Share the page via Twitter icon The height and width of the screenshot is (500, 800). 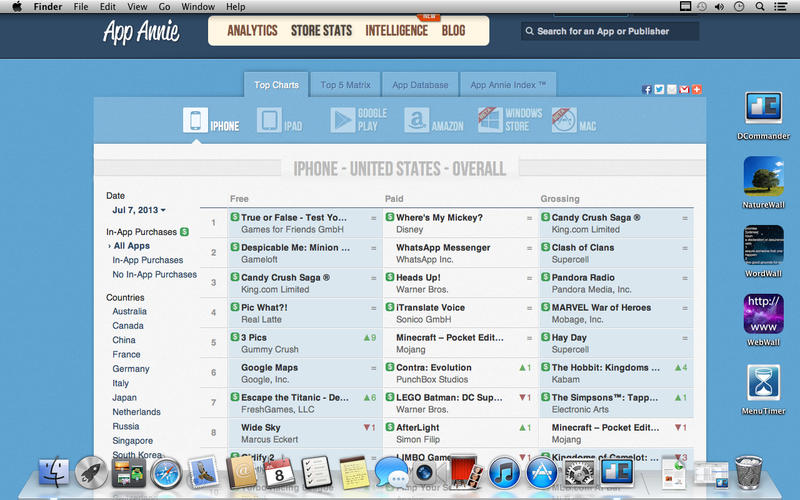click(659, 90)
